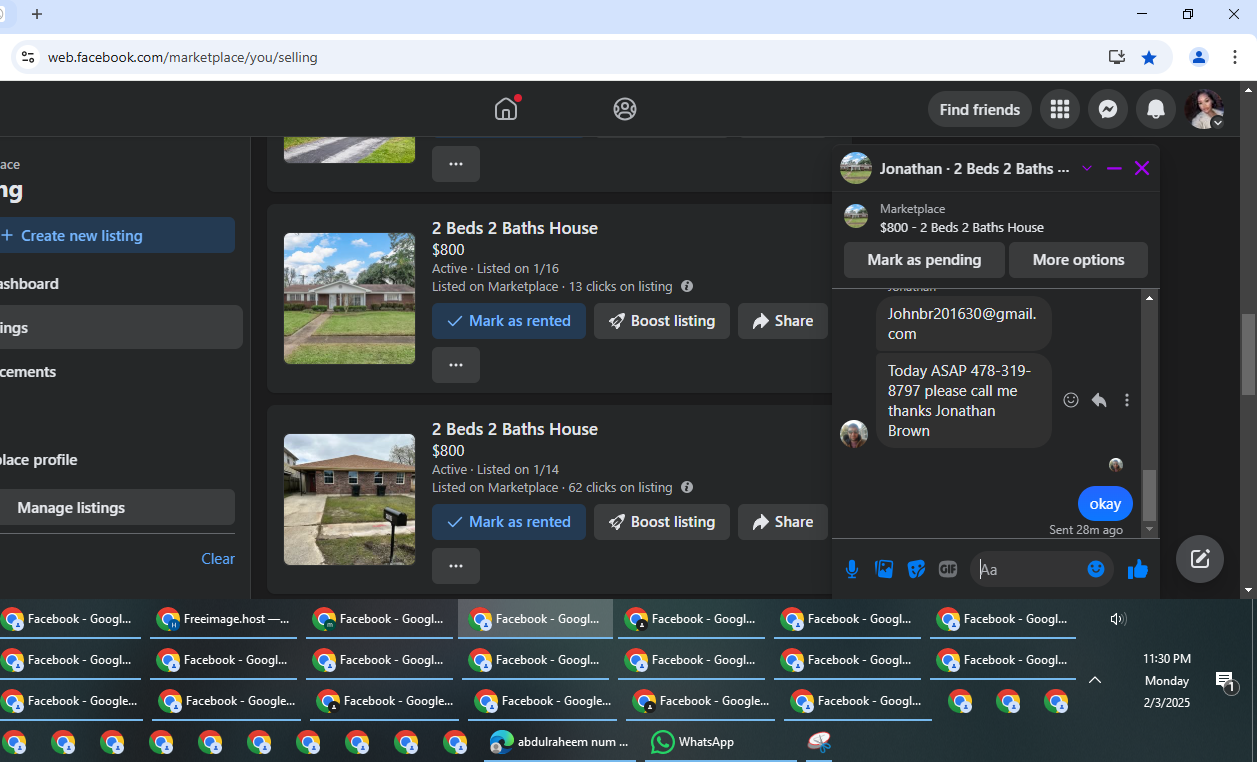The height and width of the screenshot is (762, 1257).
Task: Click the page vertical scrollbar thumb
Action: pyautogui.click(x=1248, y=354)
